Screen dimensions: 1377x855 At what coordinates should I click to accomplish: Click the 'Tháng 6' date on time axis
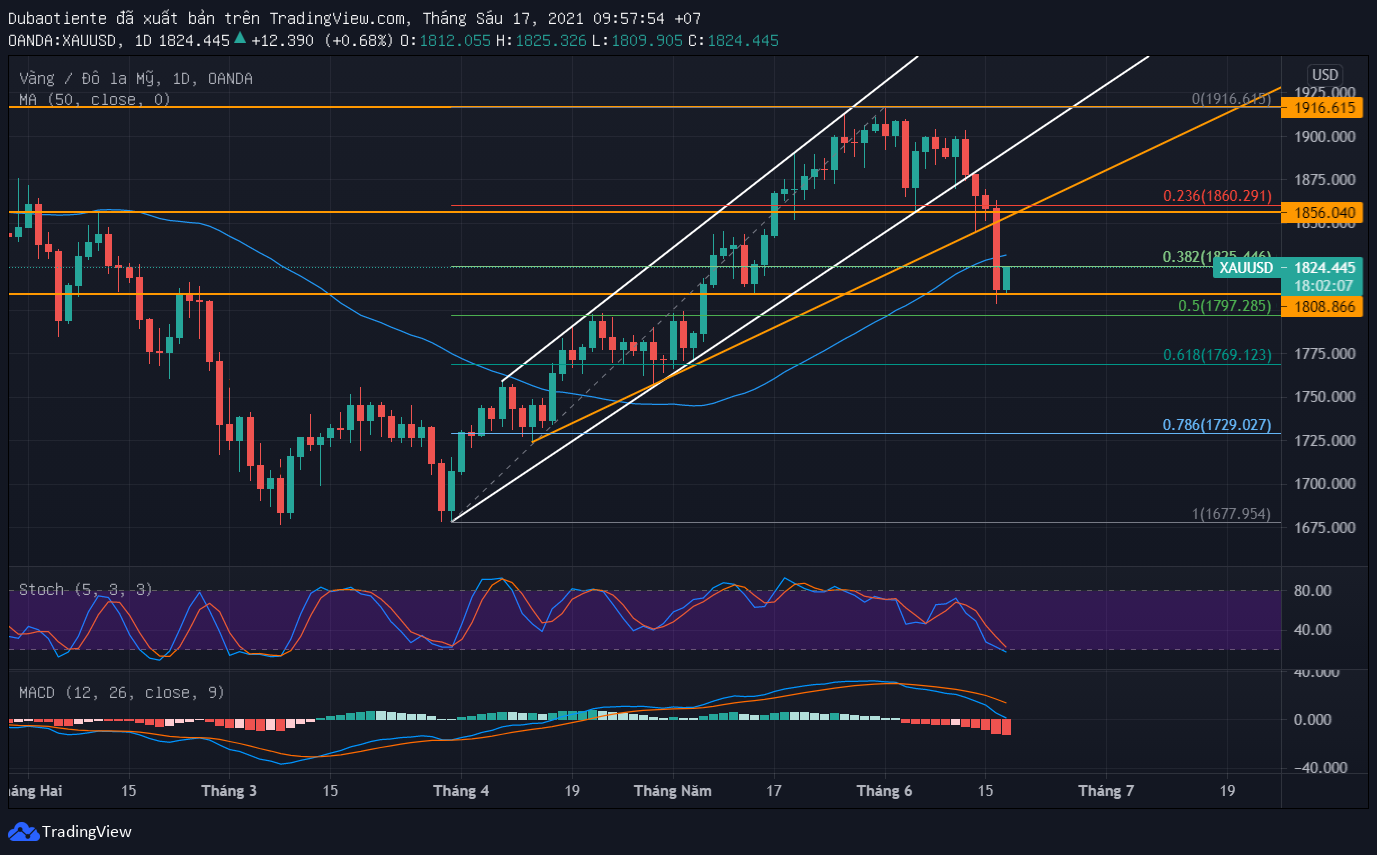(885, 791)
